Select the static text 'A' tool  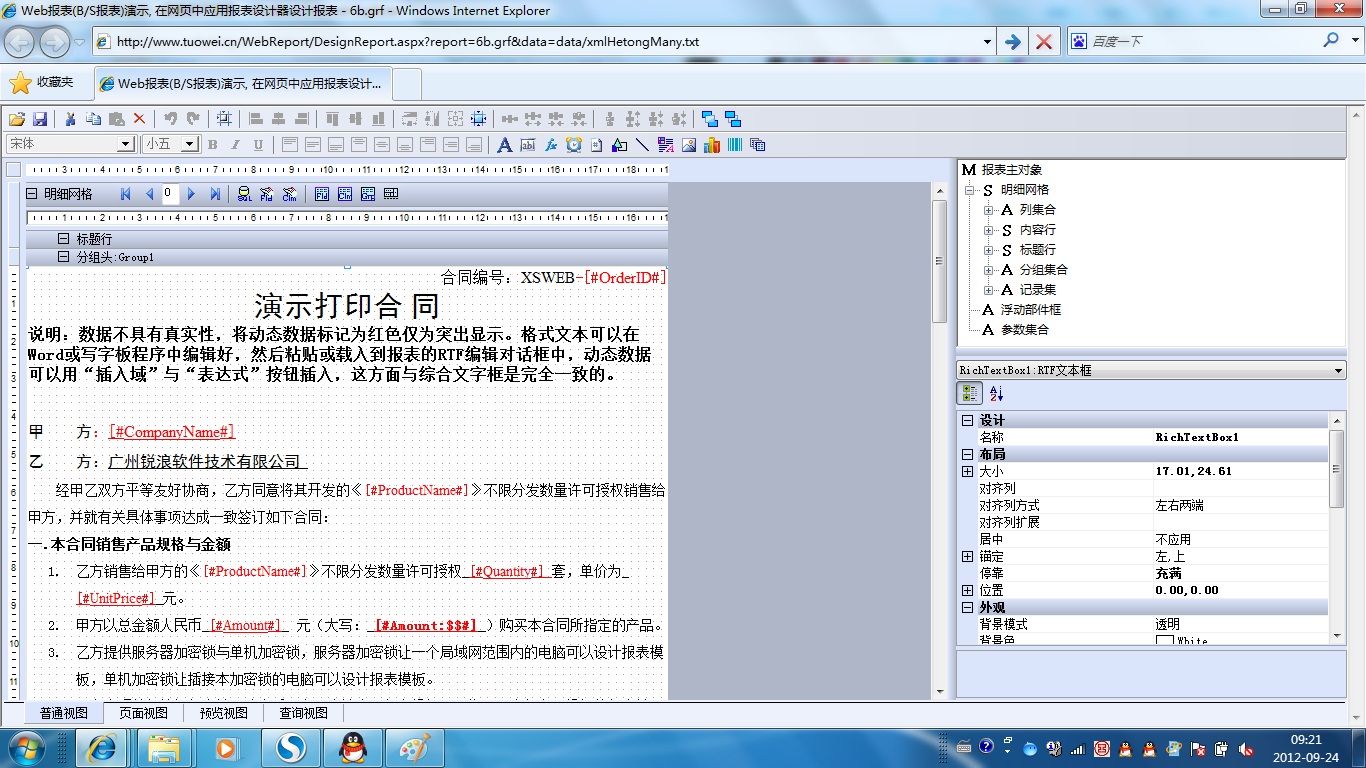(504, 145)
